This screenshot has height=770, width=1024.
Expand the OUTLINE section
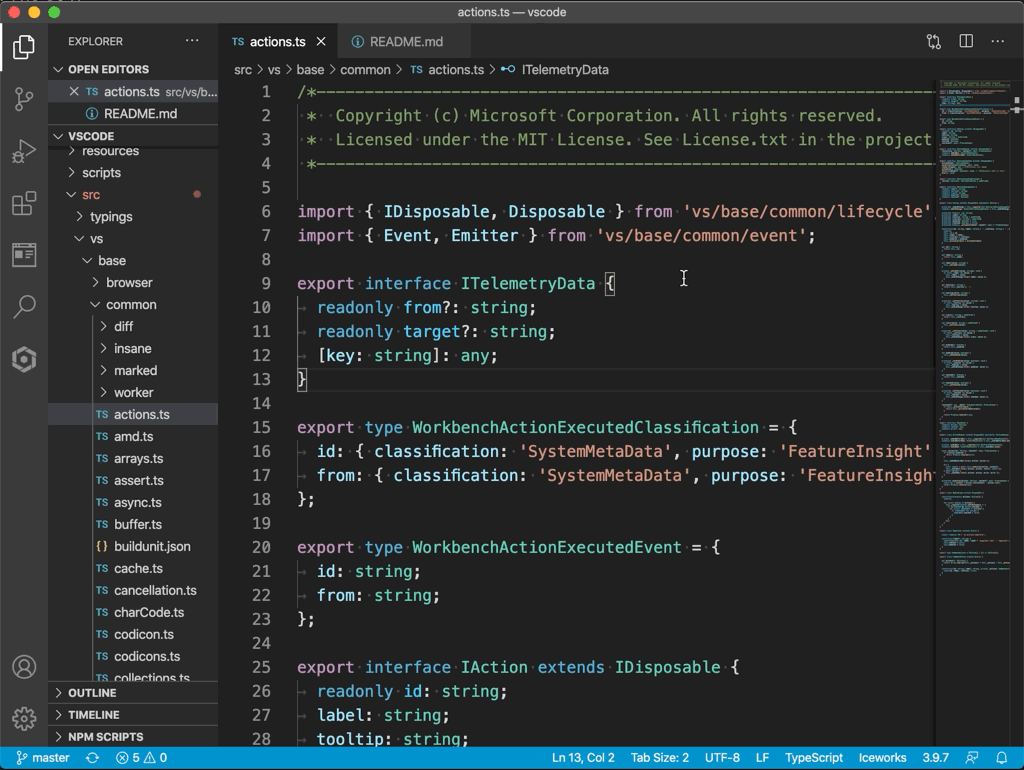tap(92, 693)
